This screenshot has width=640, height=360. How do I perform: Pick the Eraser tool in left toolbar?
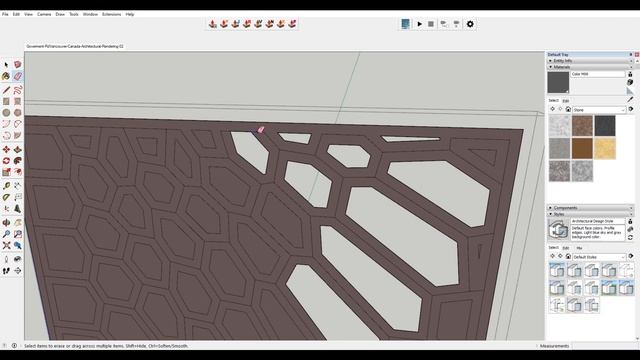pyautogui.click(x=18, y=76)
